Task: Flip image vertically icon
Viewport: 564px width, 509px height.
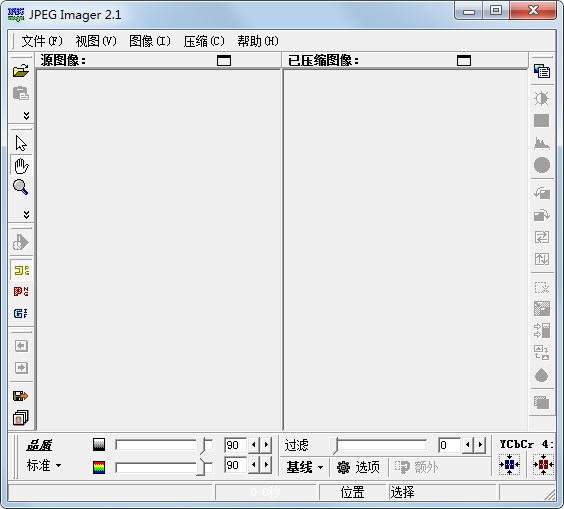Action: [542, 259]
